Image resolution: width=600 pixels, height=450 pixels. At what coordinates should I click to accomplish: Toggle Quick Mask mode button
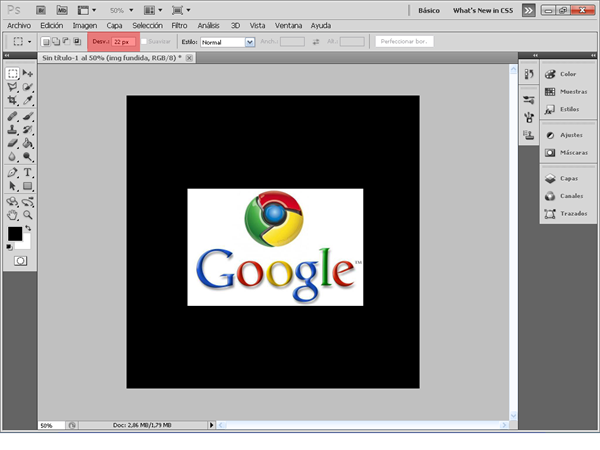20,260
